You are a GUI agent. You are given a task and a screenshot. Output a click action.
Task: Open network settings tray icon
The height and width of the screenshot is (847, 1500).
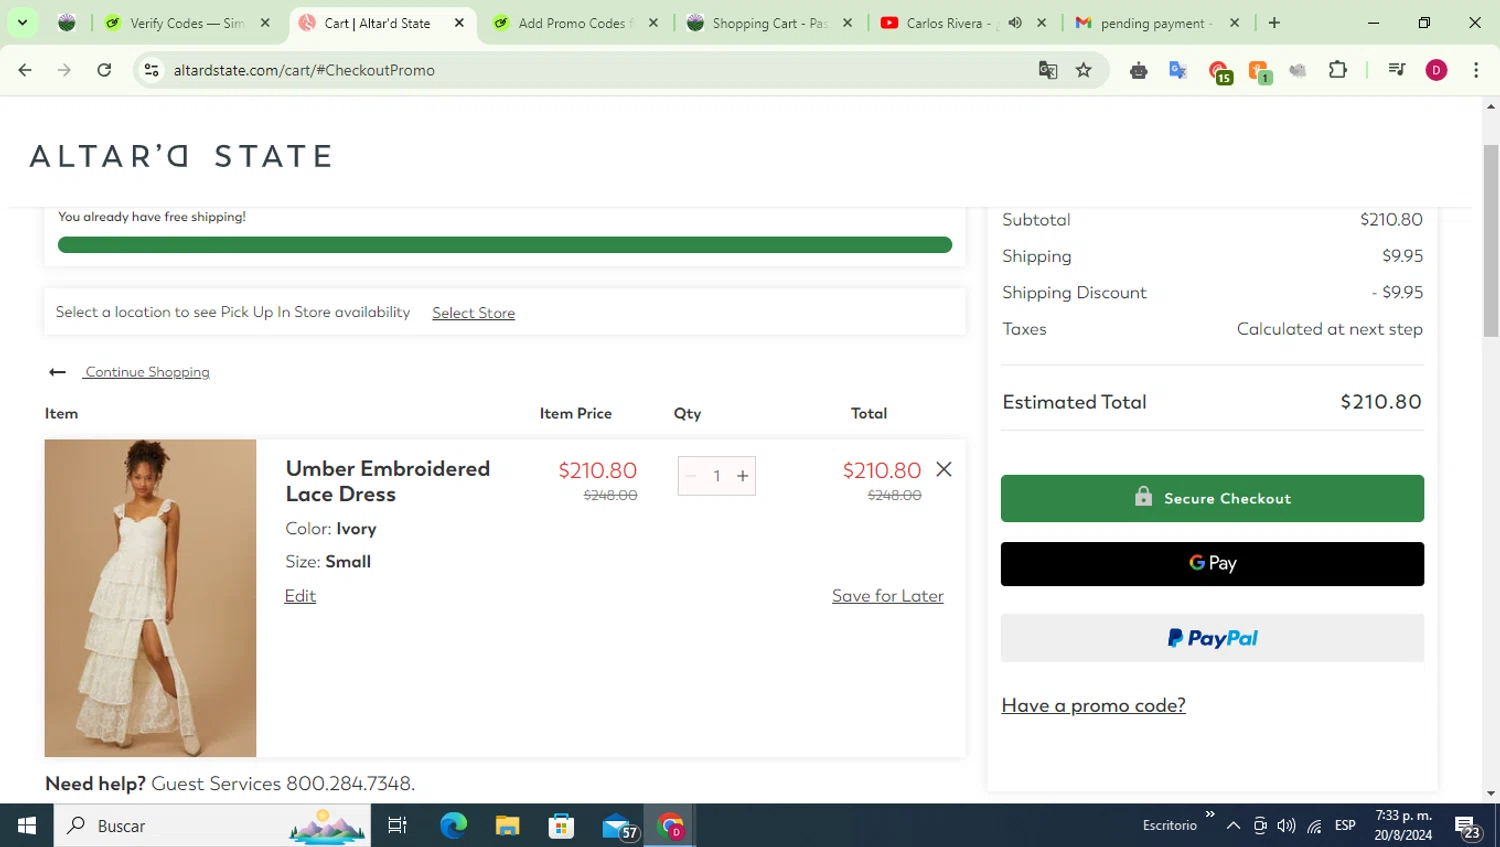1314,825
